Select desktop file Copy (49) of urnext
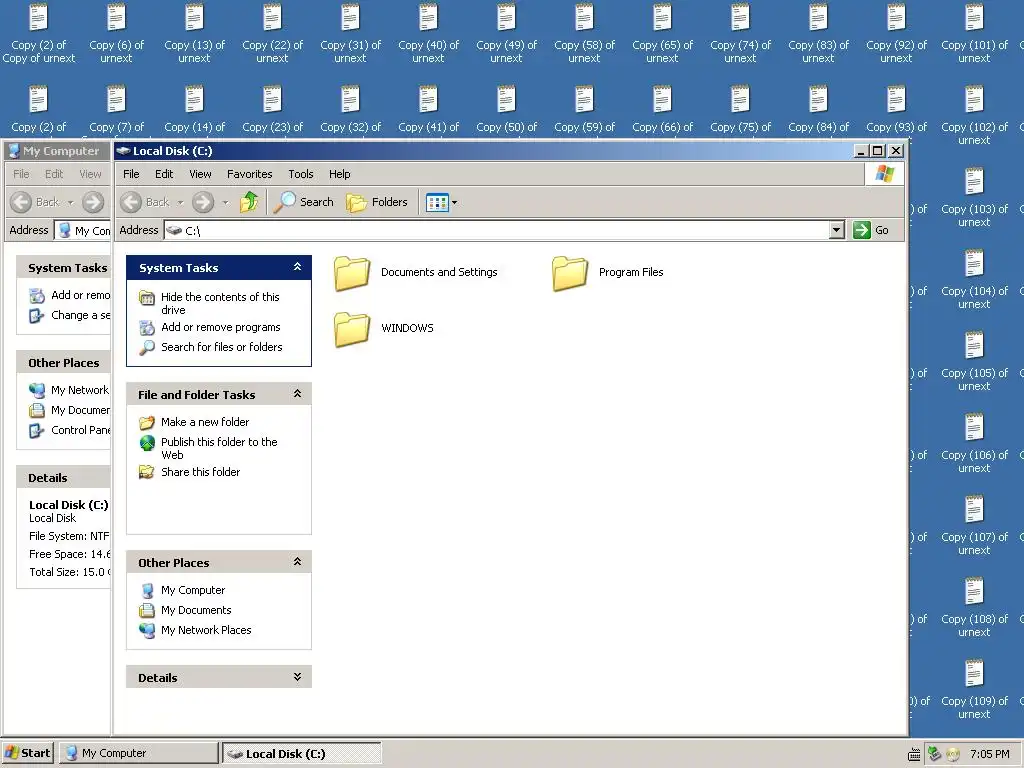 coord(506,33)
